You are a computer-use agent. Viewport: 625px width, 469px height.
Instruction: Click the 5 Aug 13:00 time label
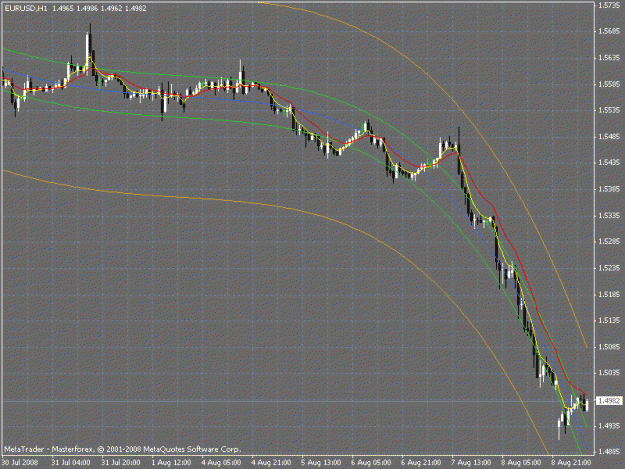321,463
